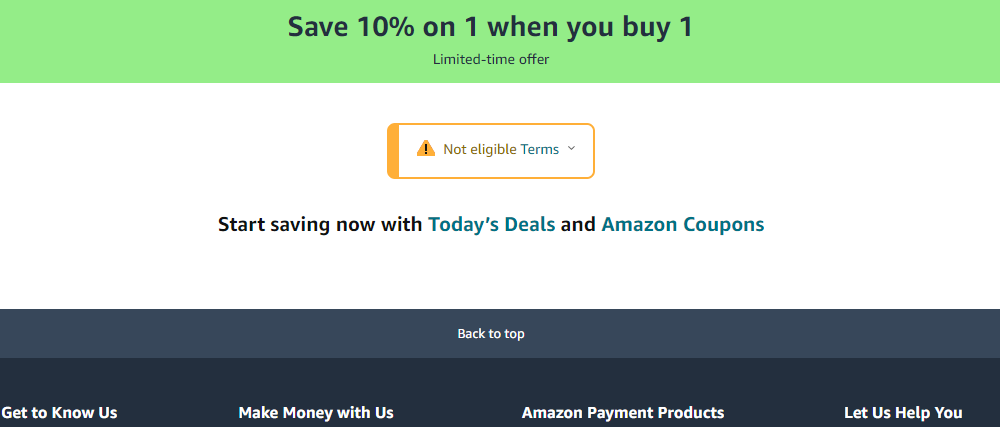This screenshot has width=1000, height=427.
Task: Click the word "Back" in the footer bar
Action: pyautogui.click(x=472, y=334)
